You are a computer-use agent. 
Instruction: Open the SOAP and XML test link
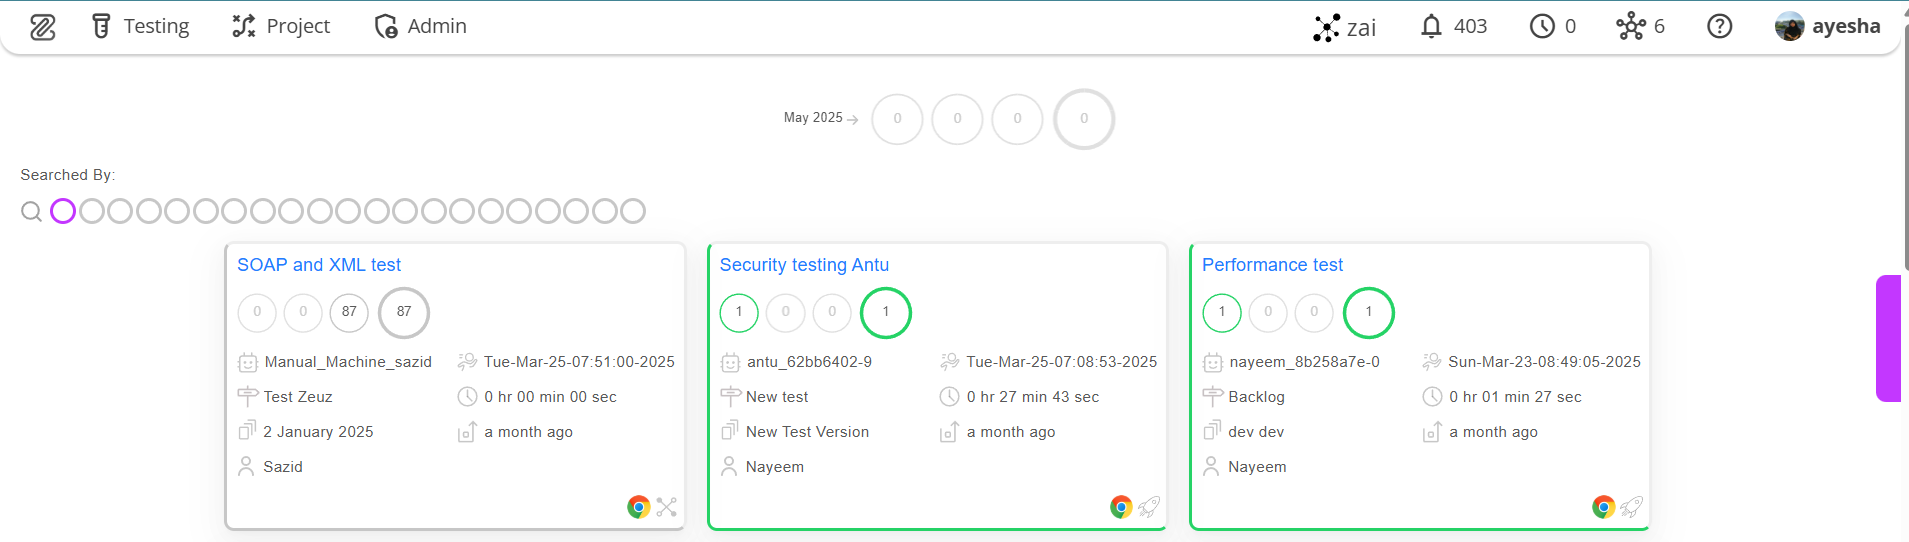click(319, 265)
